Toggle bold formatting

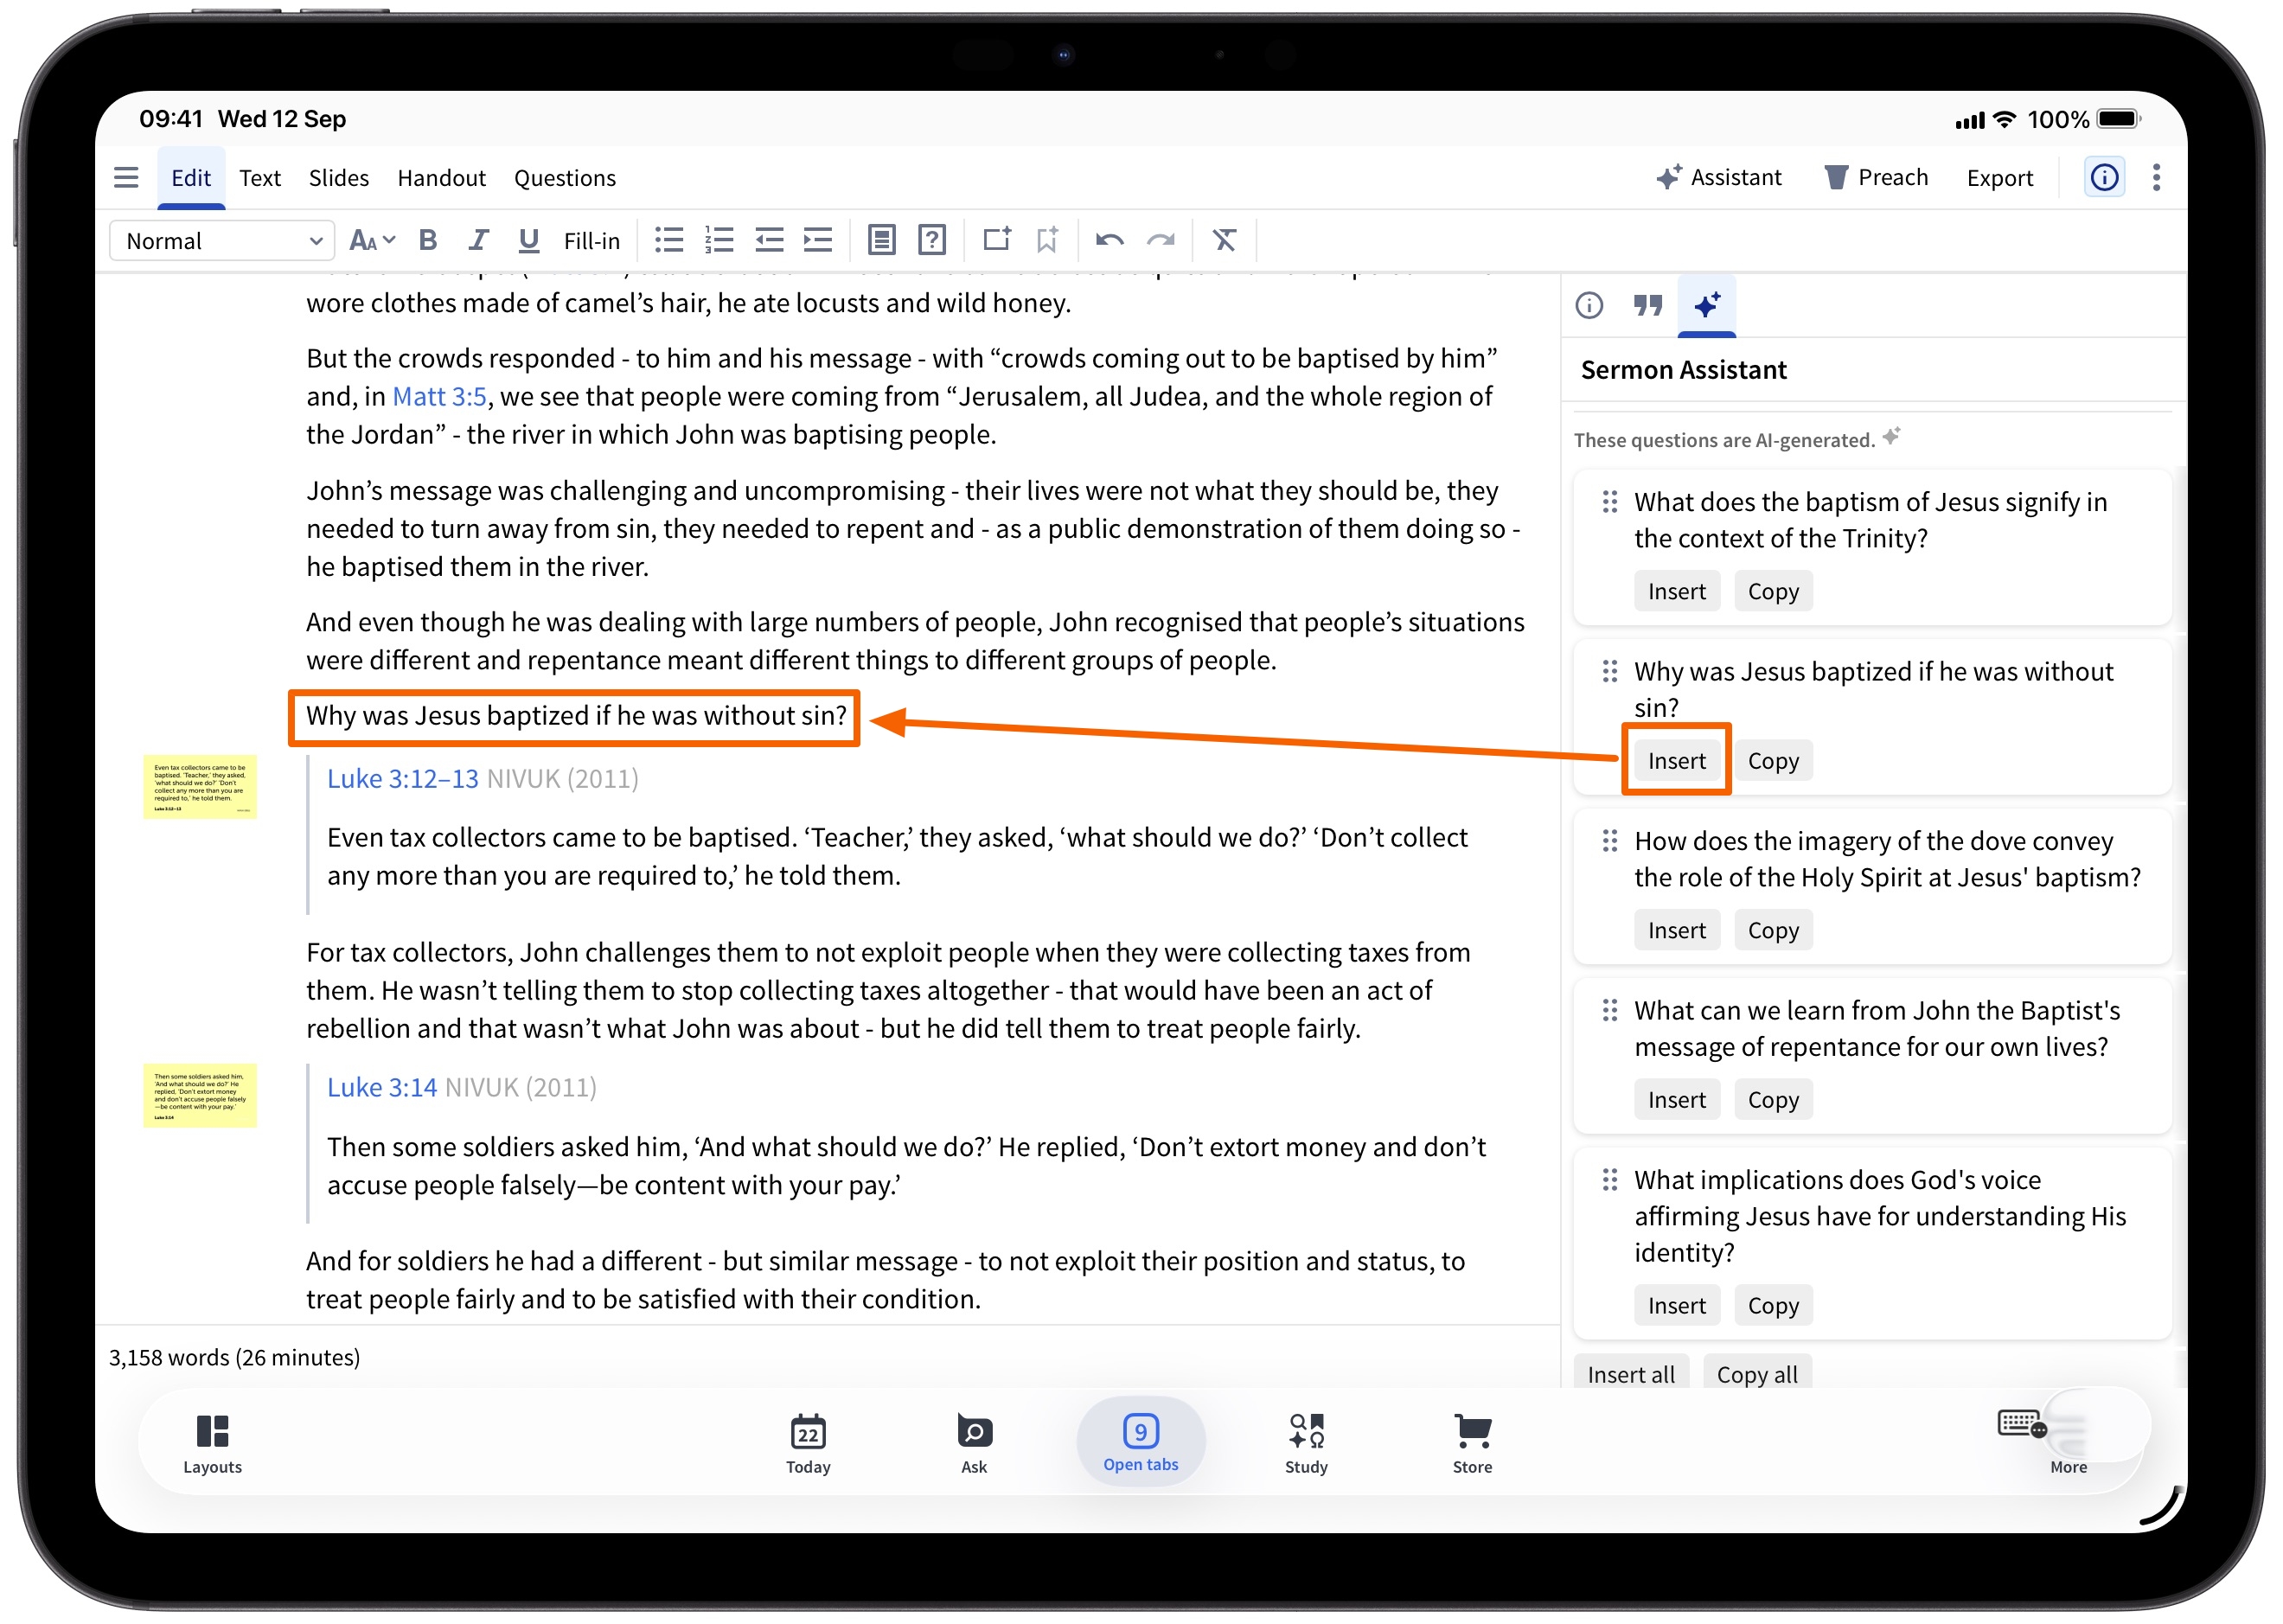[428, 240]
